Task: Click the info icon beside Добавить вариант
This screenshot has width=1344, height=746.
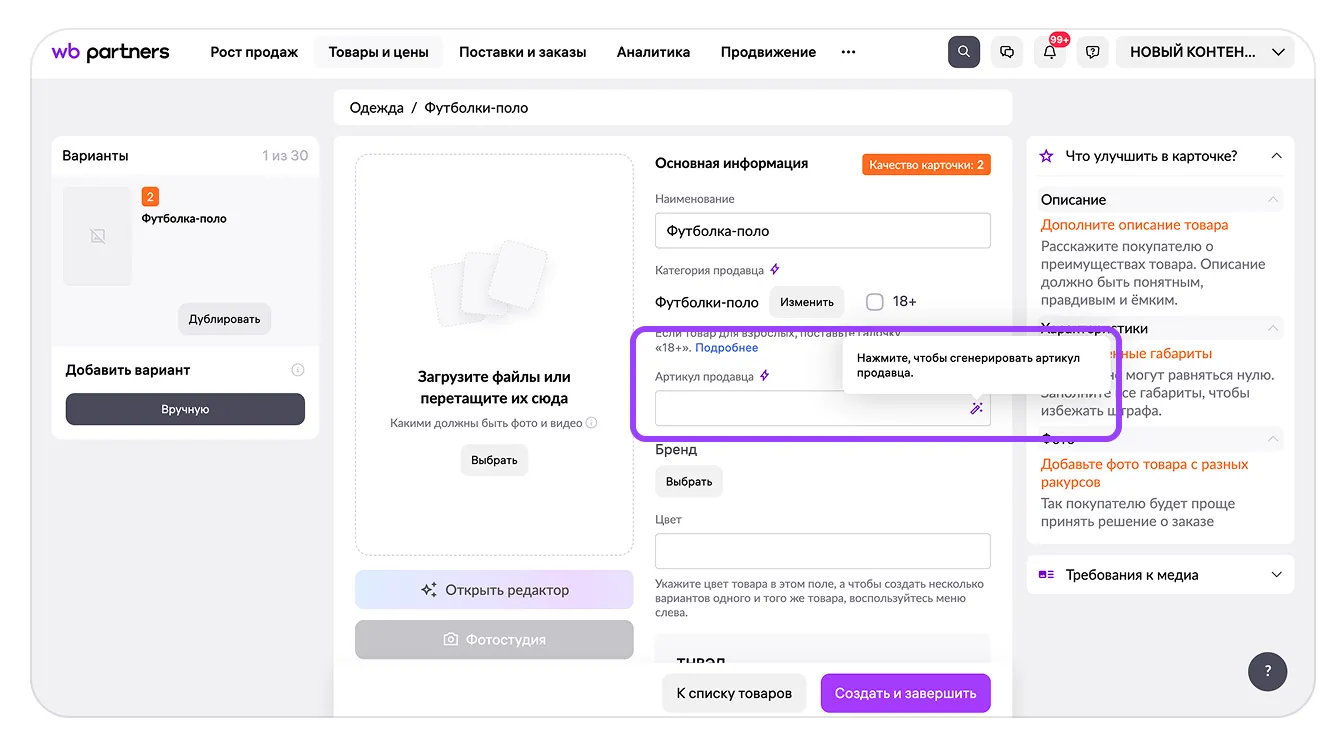Action: tap(297, 370)
